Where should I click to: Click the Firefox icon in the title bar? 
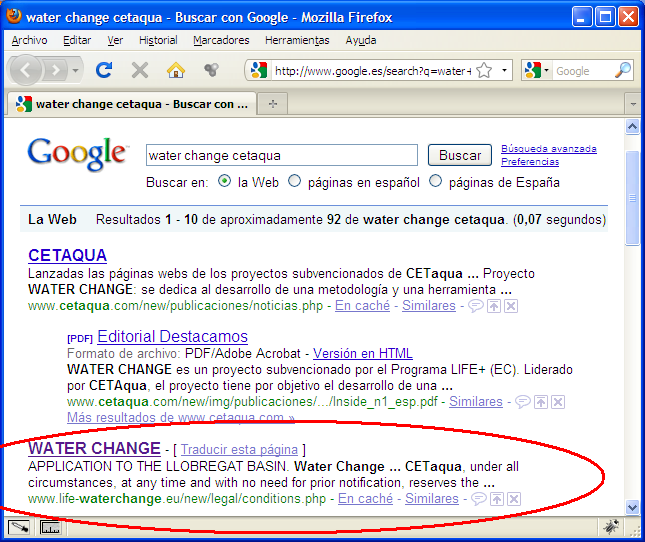click(14, 16)
